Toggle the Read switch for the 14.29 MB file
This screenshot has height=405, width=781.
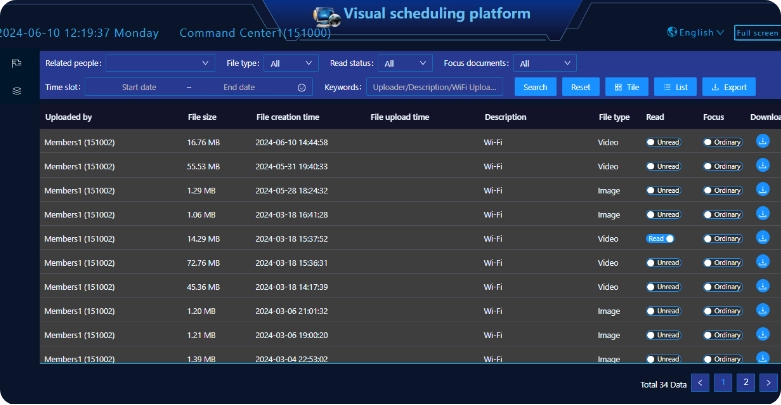click(x=660, y=239)
